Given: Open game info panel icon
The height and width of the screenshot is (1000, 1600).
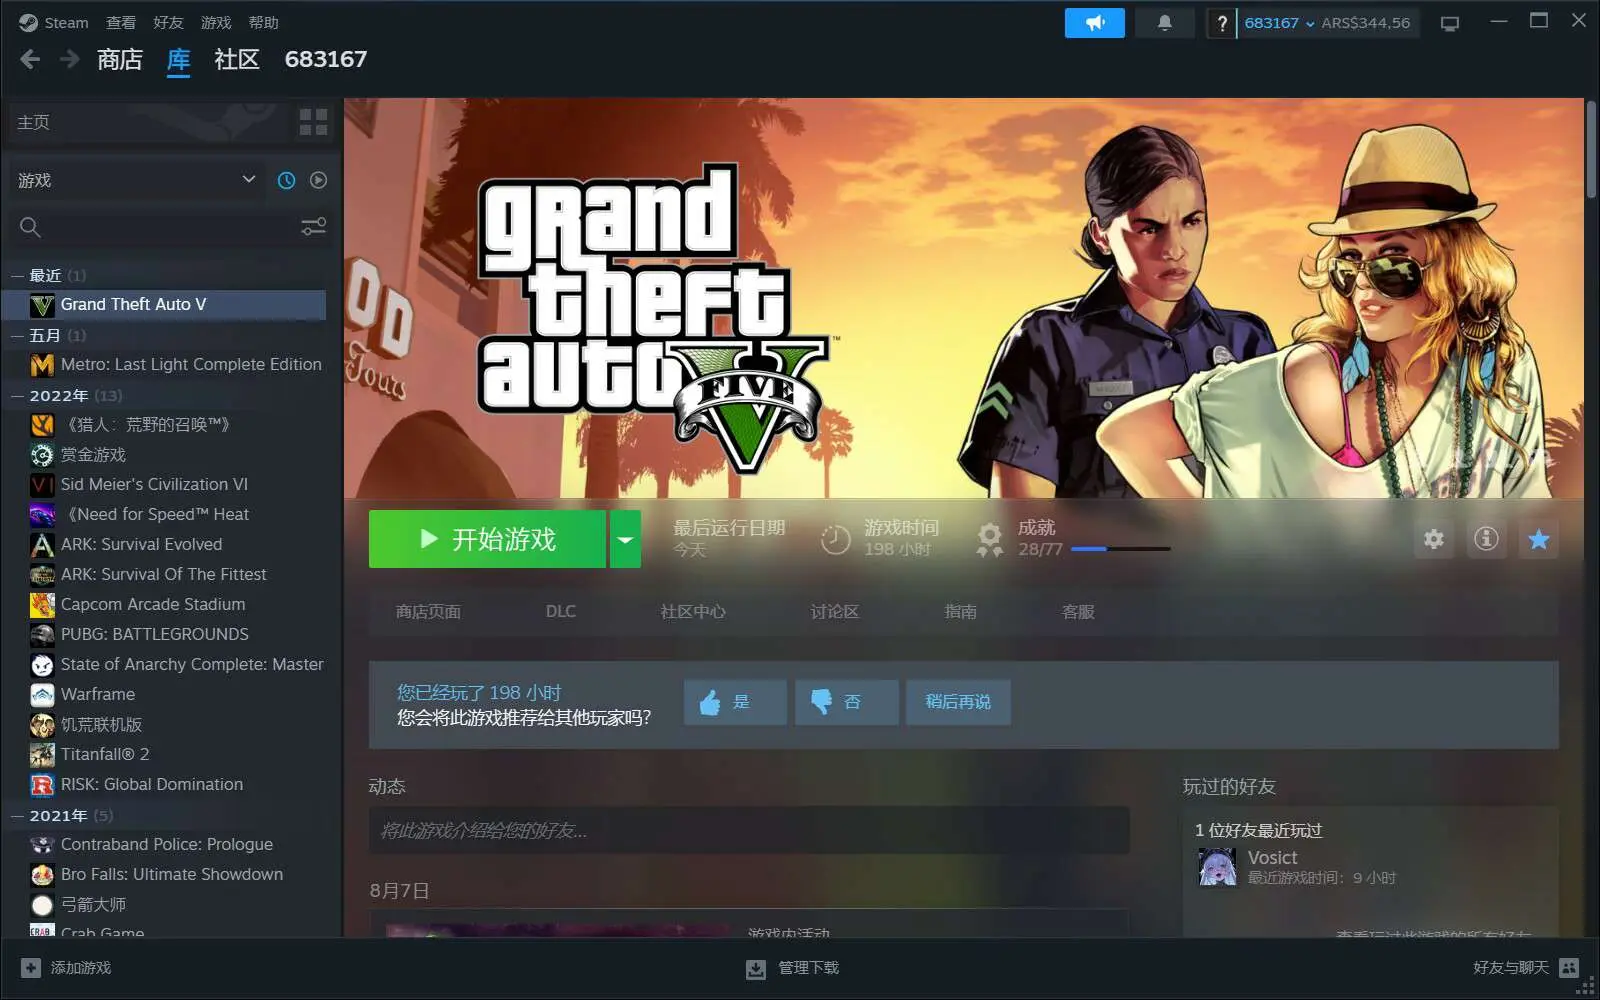Looking at the screenshot, I should (1486, 539).
